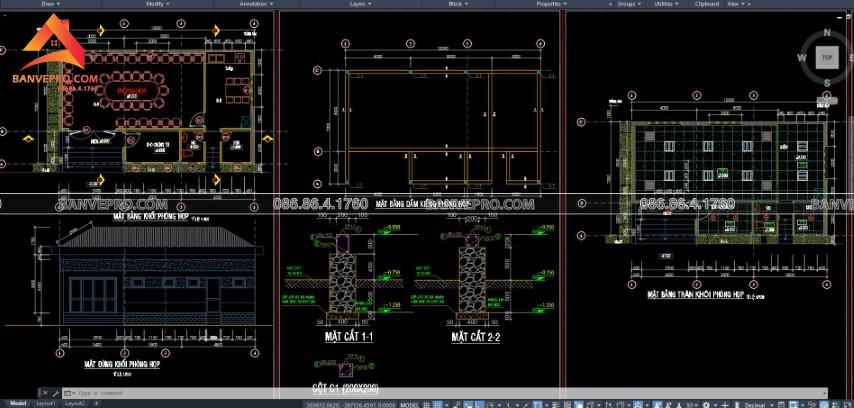Open recent commands list icon
The height and width of the screenshot is (408, 854).
[x=68, y=392]
